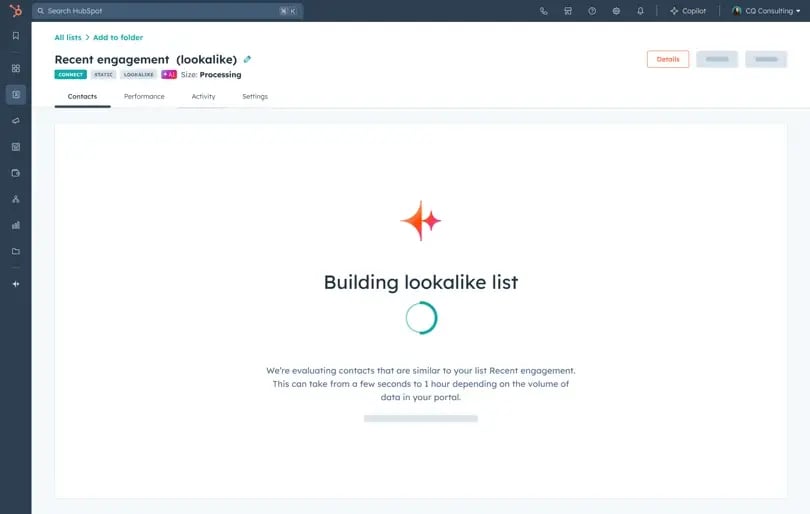Open the calling phone icon
The width and height of the screenshot is (810, 514).
click(x=544, y=11)
